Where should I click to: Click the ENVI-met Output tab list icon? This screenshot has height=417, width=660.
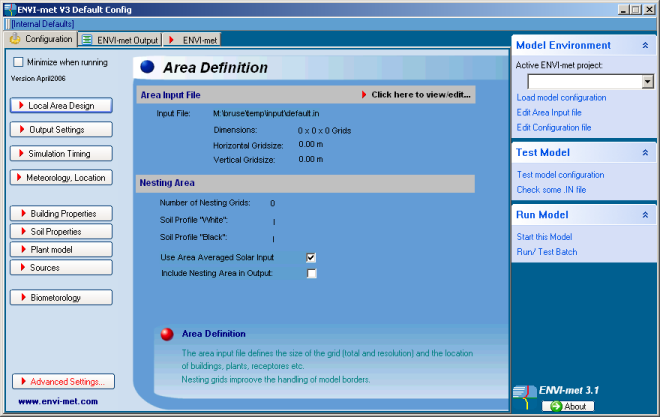pos(87,40)
